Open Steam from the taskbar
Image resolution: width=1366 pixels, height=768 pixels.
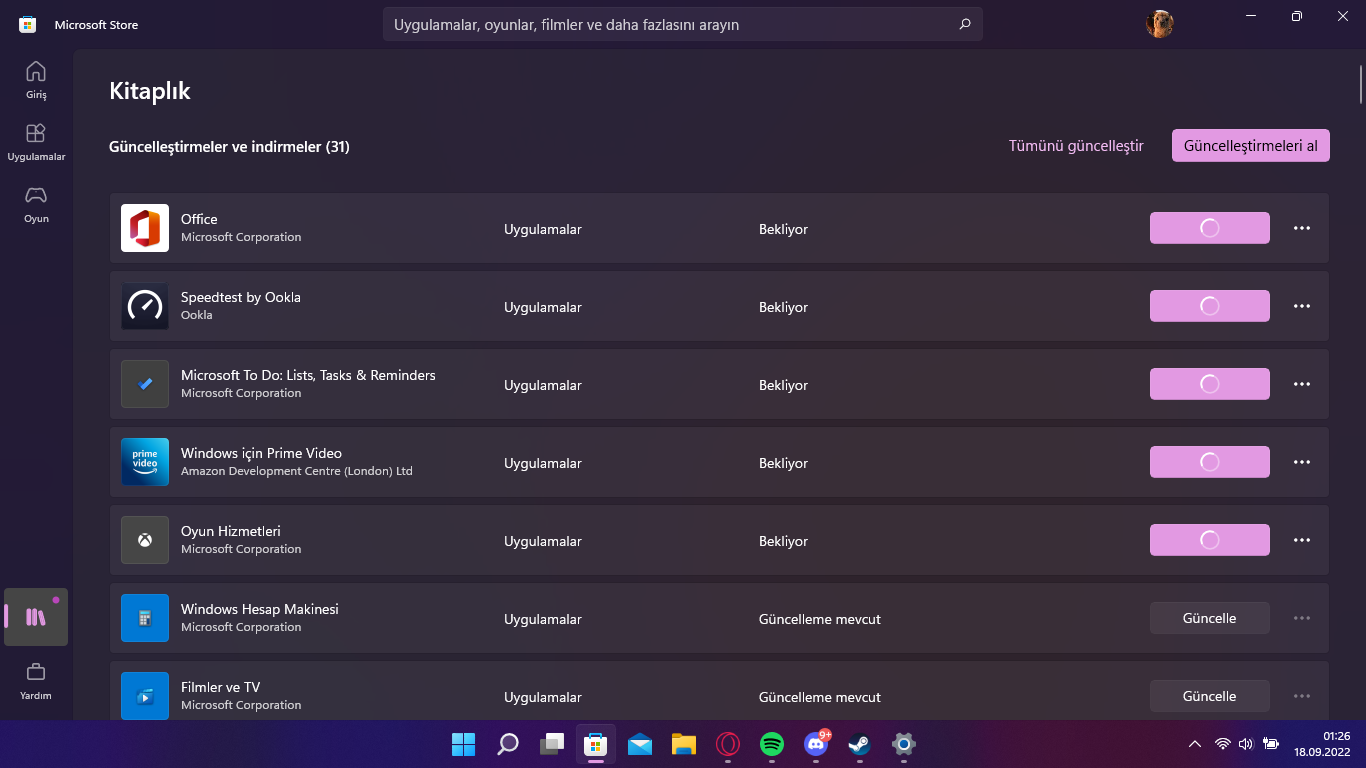pyautogui.click(x=860, y=744)
